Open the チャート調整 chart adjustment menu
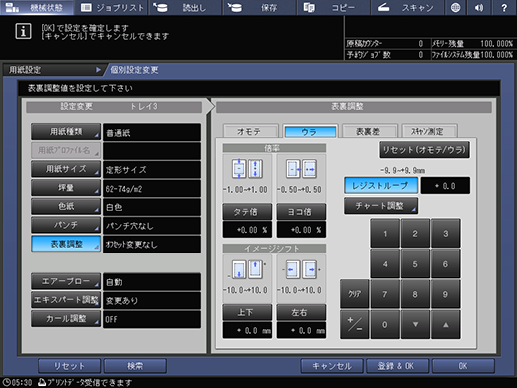 pos(381,206)
